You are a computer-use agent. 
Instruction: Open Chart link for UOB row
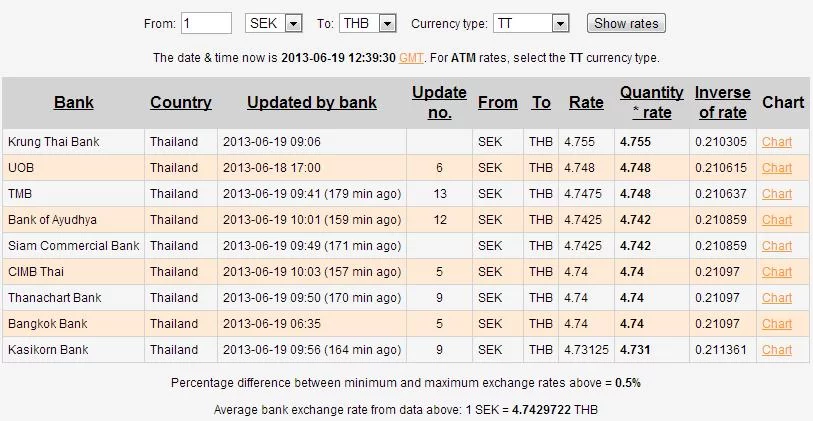point(777,168)
